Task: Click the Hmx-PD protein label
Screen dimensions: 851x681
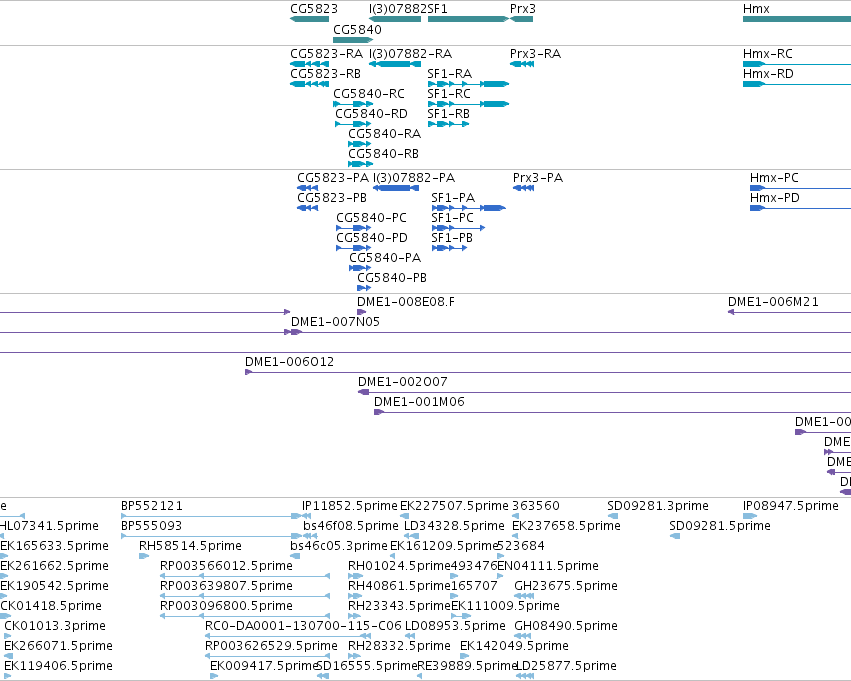Action: click(774, 198)
